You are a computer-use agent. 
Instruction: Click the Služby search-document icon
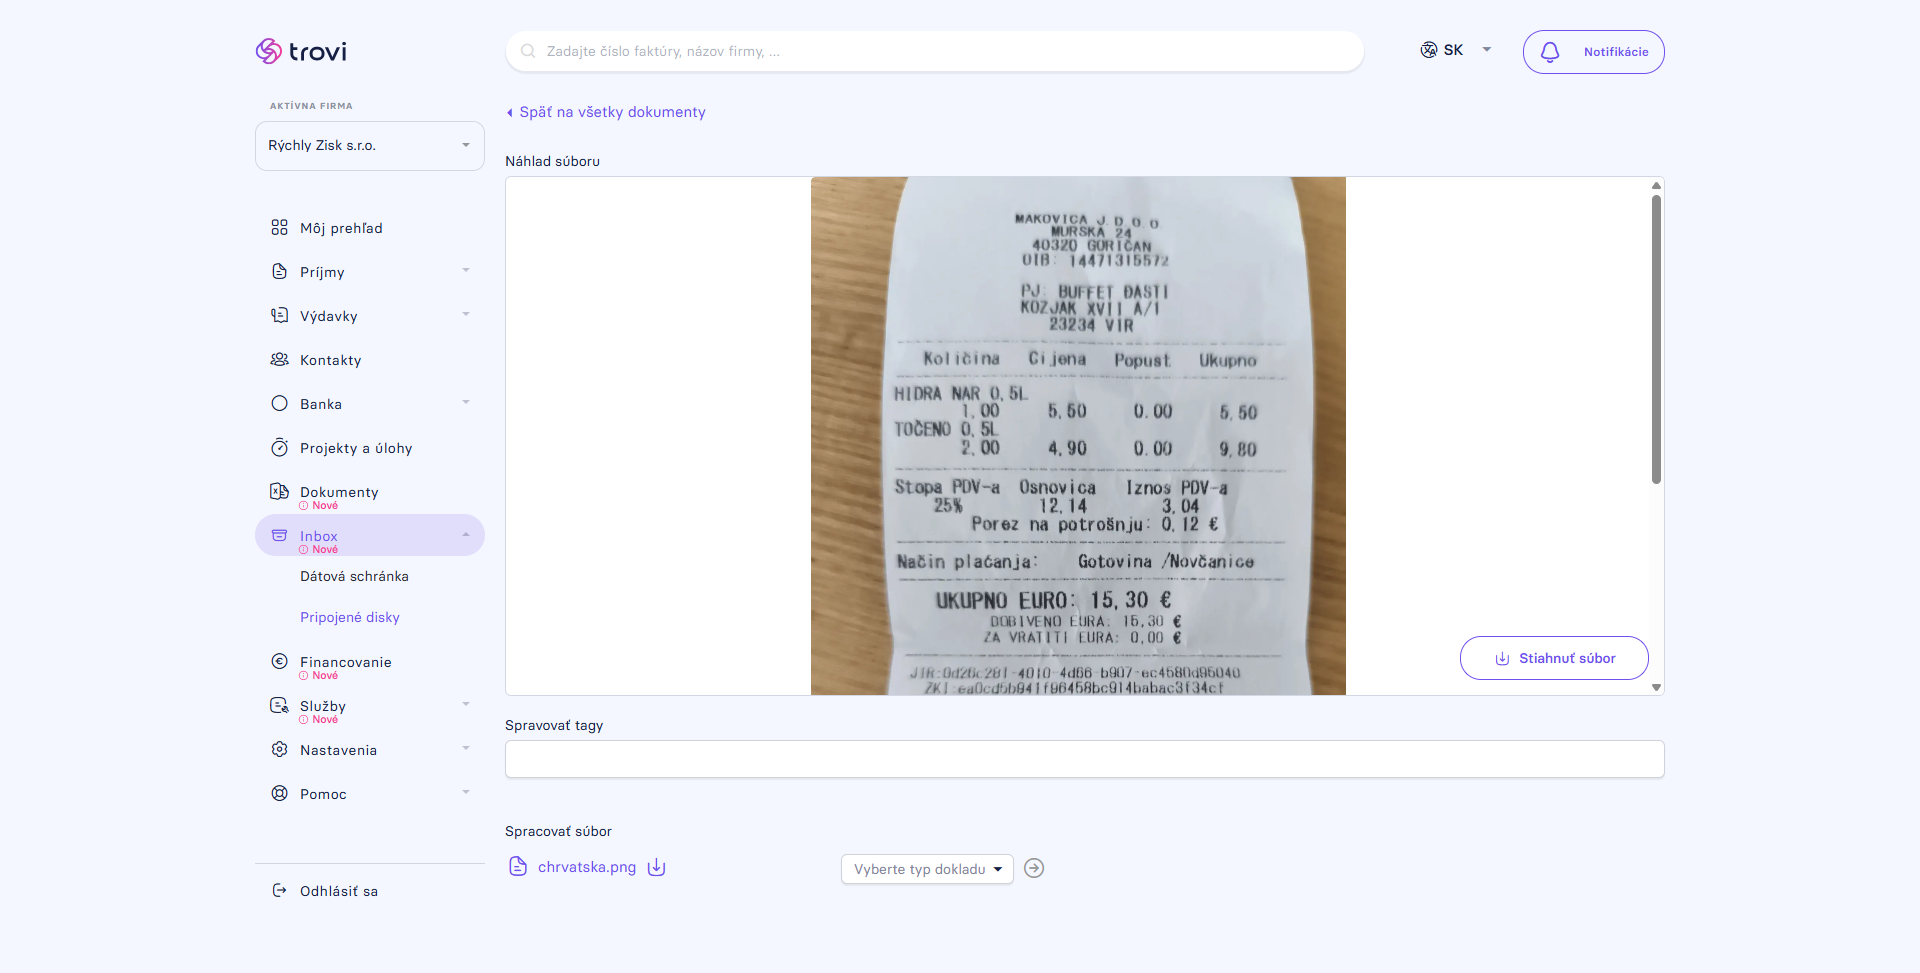[x=280, y=706]
